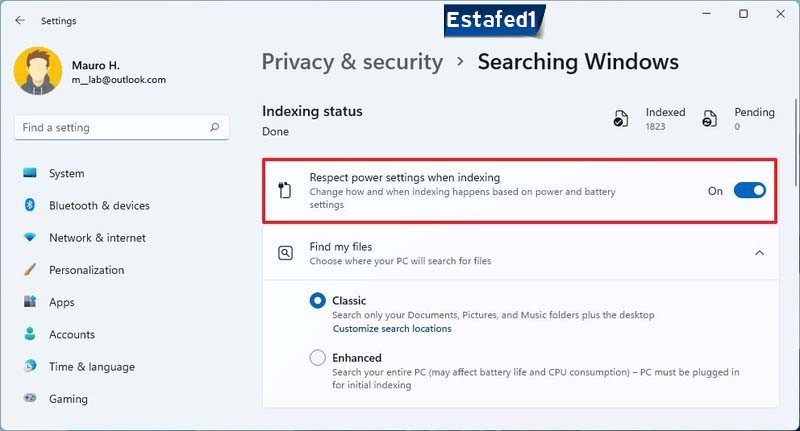Screen dimensions: 800x431
Task: Click the Find a setting search box
Action: 121,127
